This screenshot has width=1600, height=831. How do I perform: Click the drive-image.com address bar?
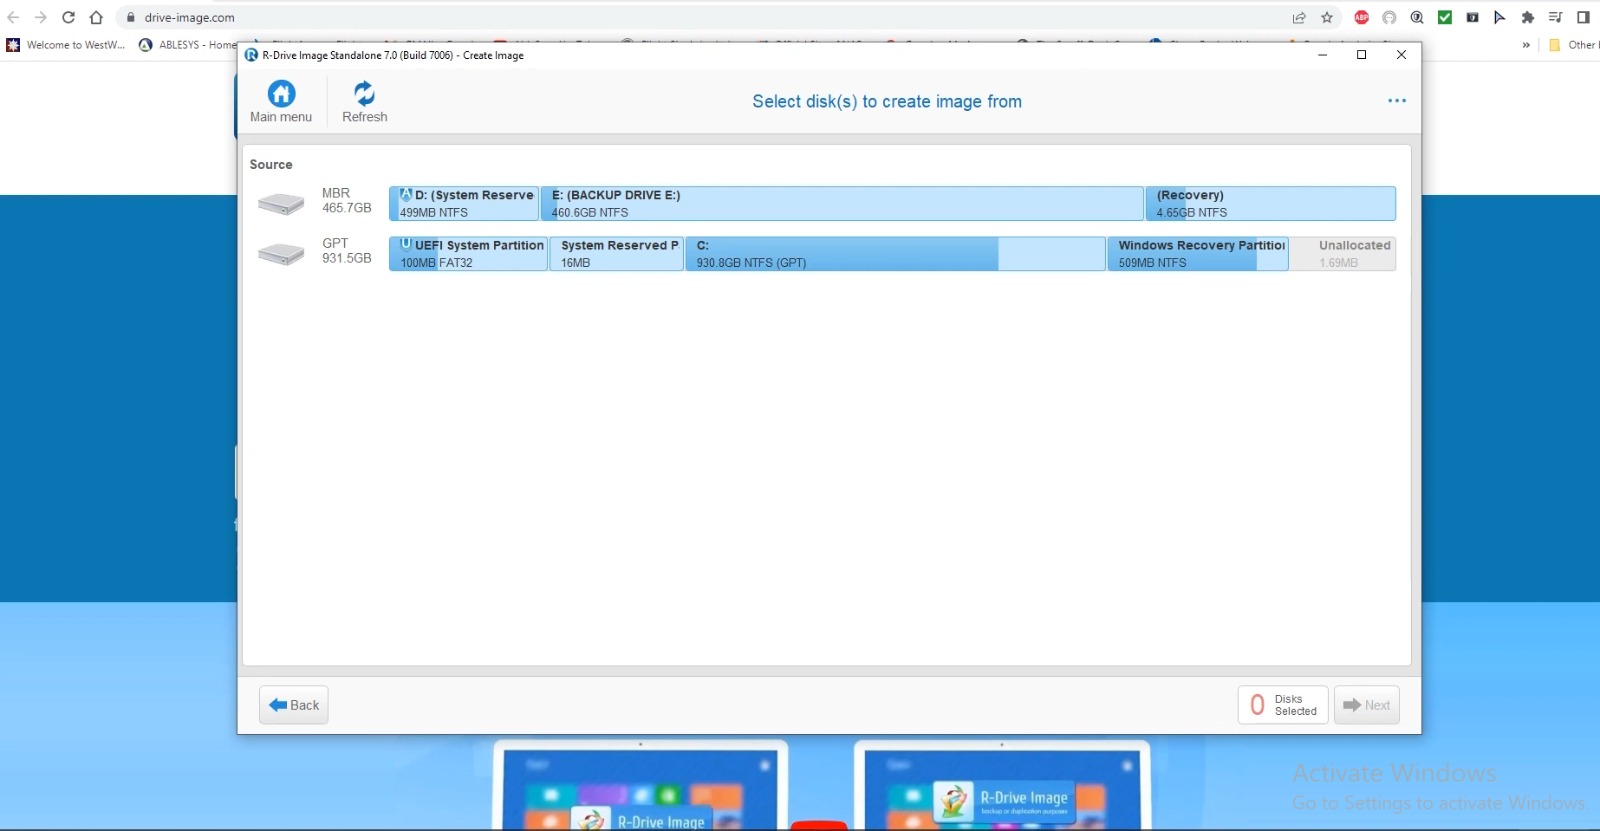click(x=700, y=17)
